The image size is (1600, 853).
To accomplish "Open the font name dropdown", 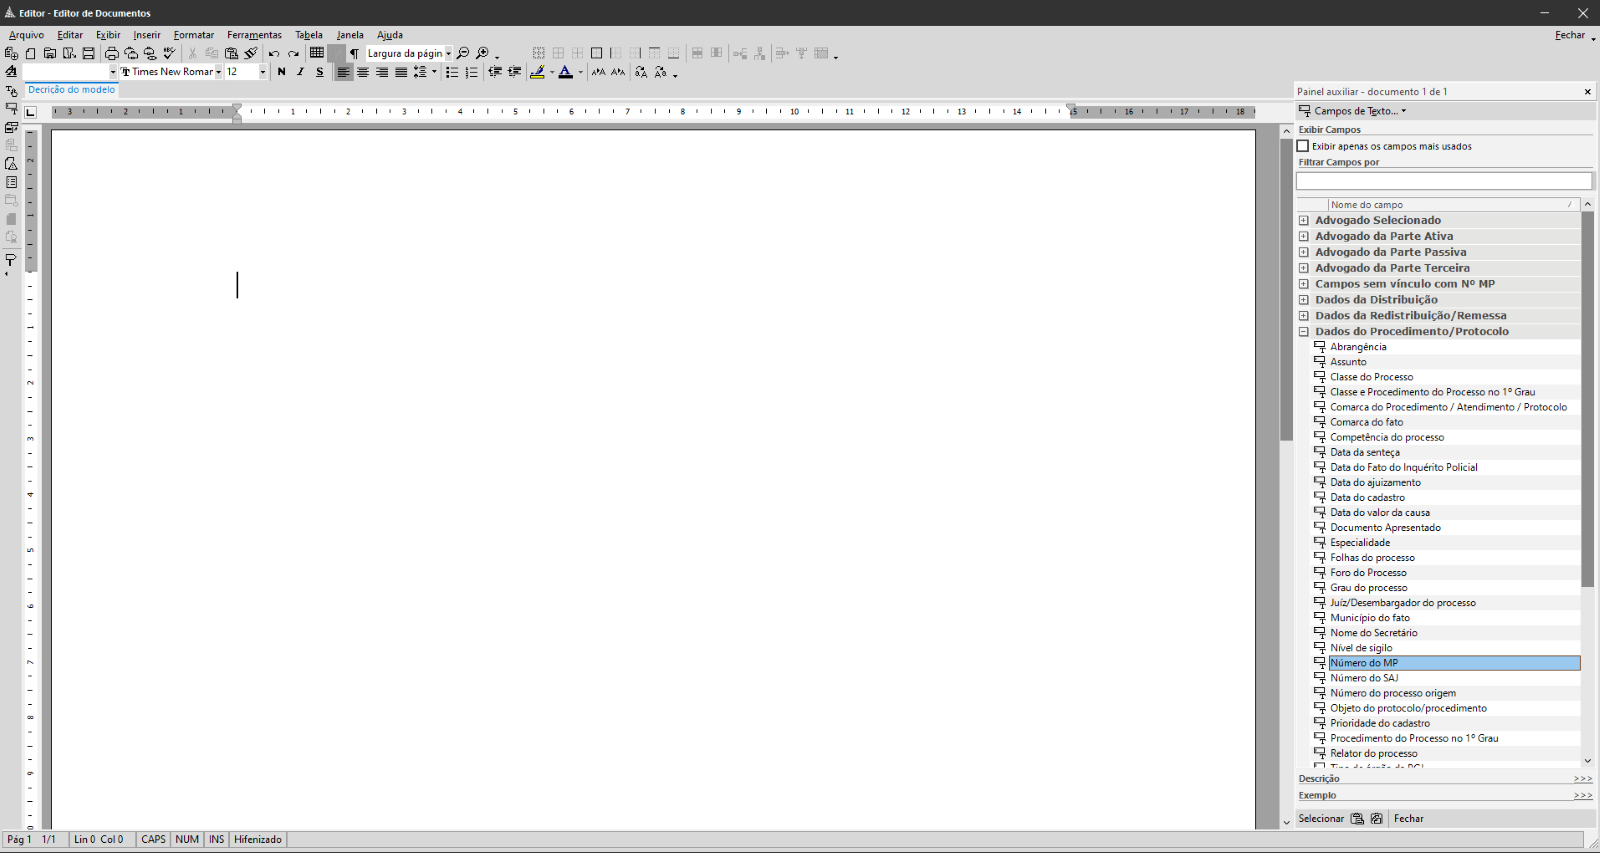I will [x=218, y=72].
